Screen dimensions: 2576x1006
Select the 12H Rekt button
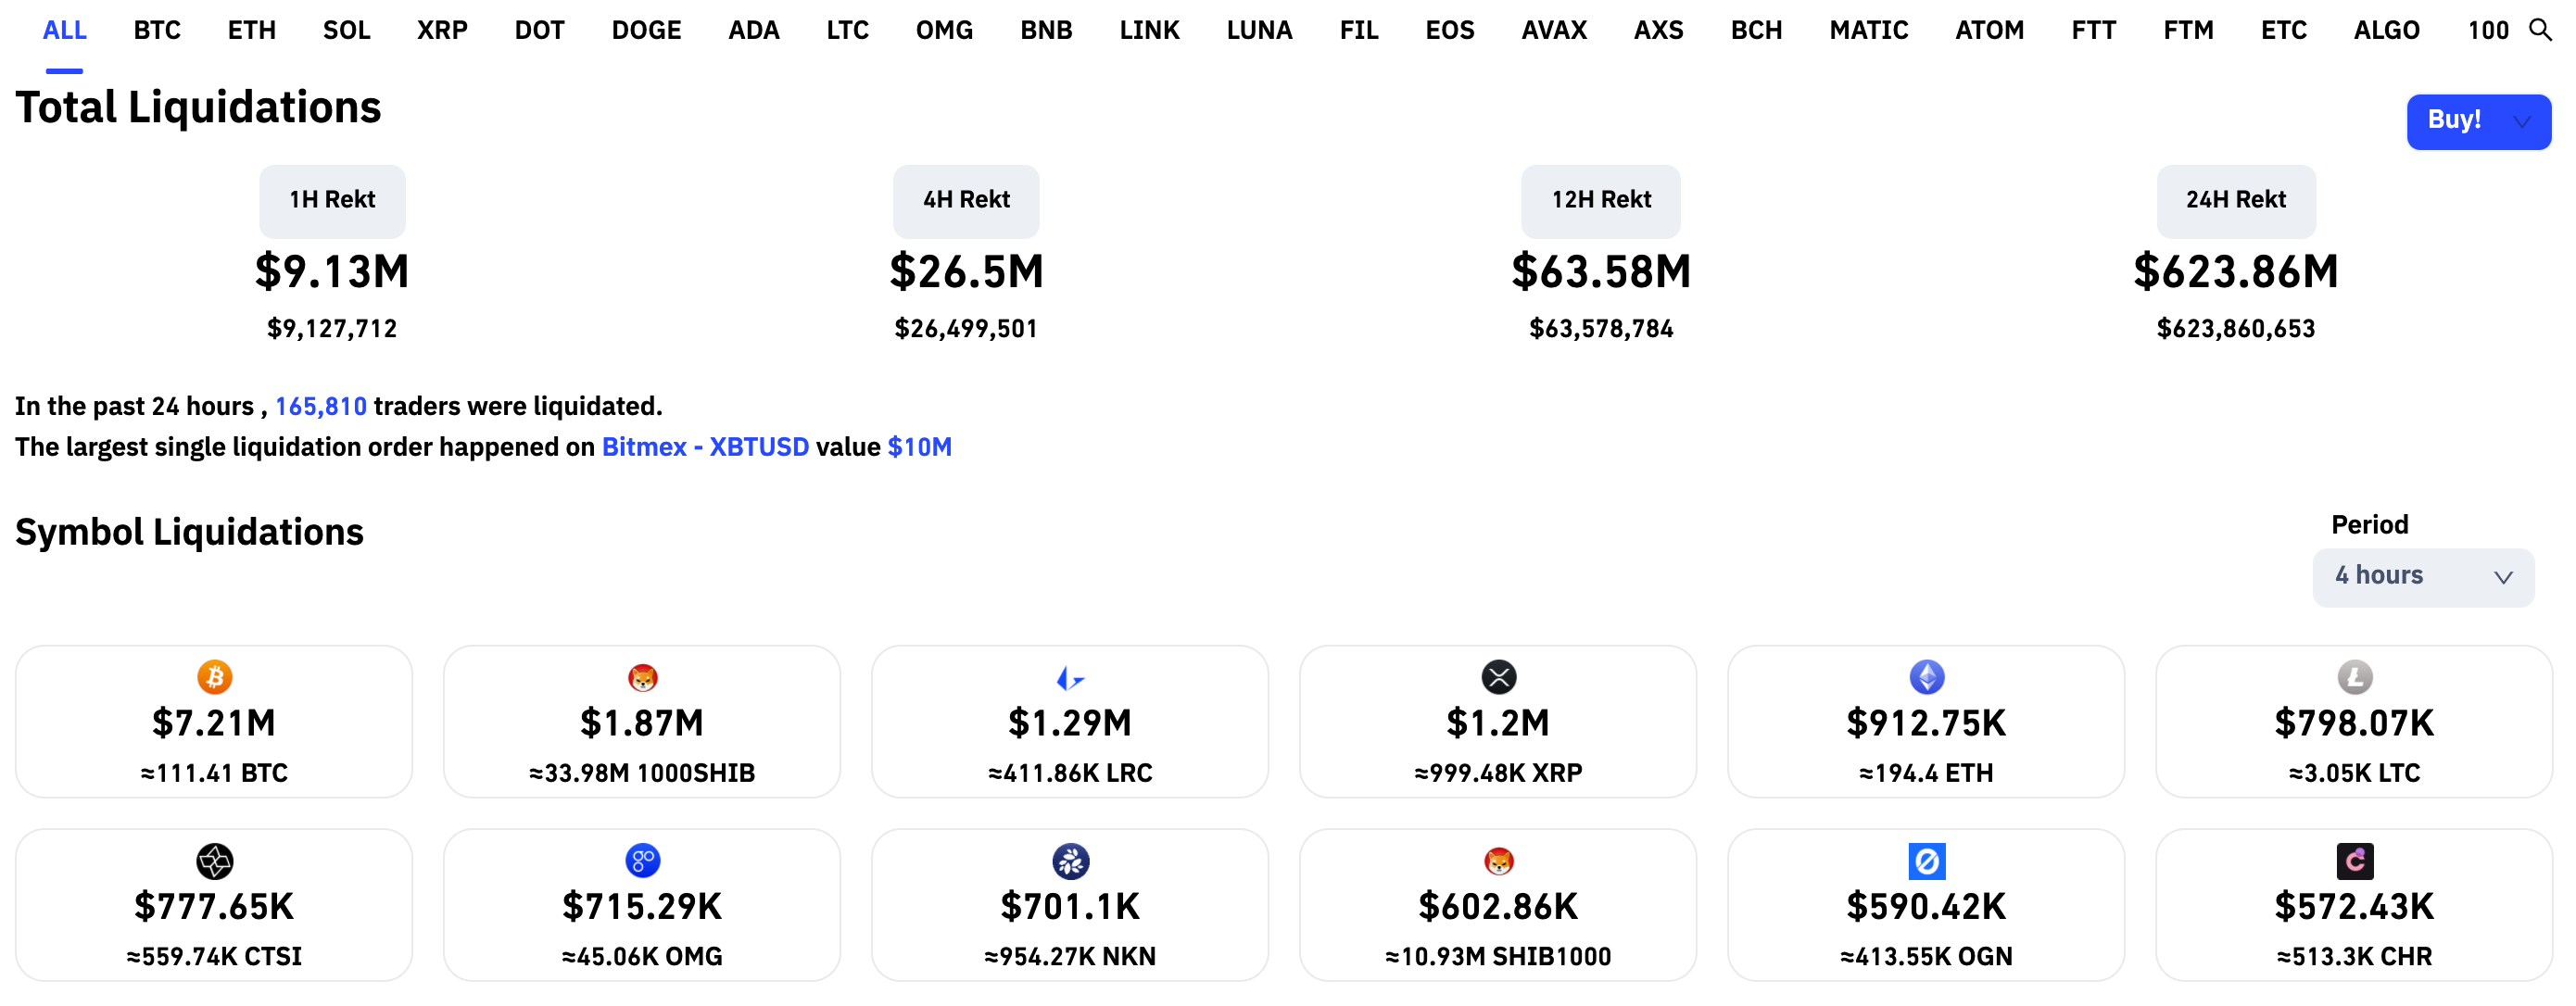point(1600,200)
